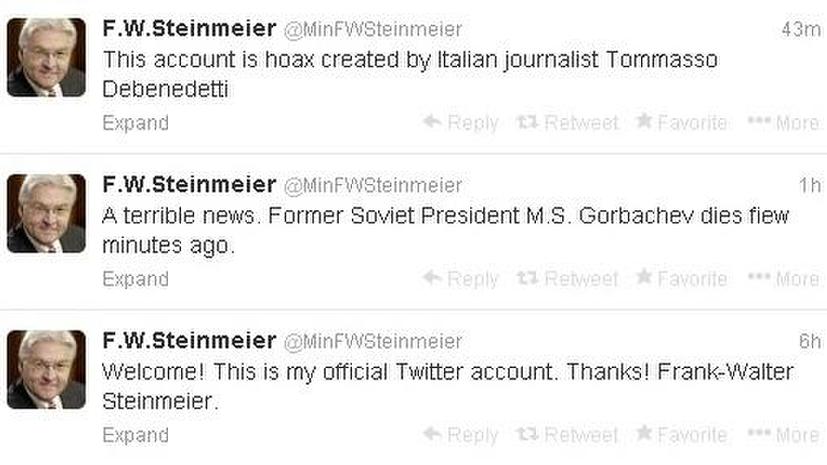Reply to the hoax account tweet
The width and height of the screenshot is (827, 465).
click(460, 122)
